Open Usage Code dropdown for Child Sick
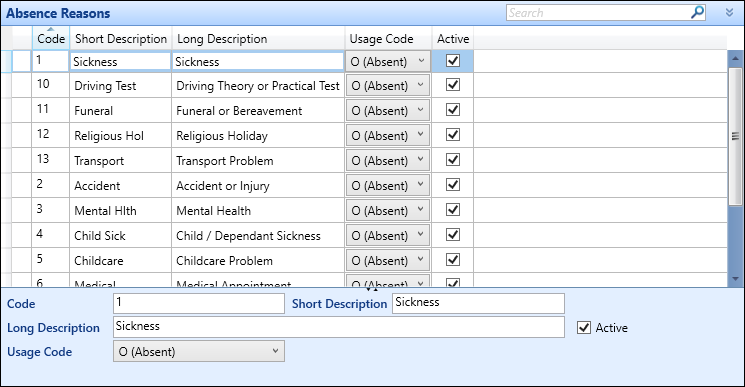This screenshot has height=387, width=745. pos(388,236)
